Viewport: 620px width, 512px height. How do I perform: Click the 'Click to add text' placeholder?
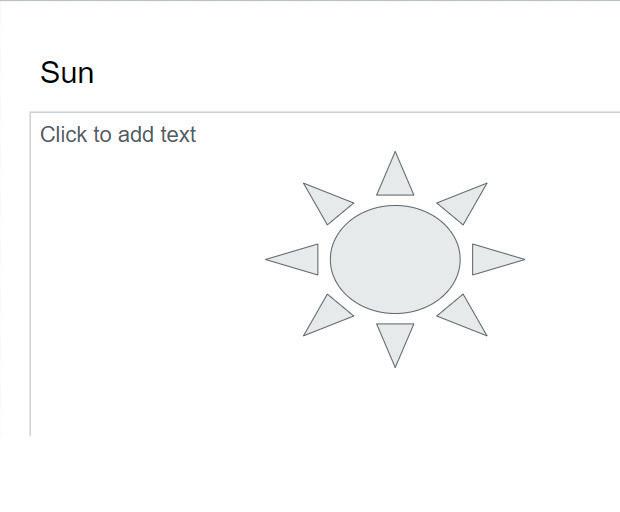(x=118, y=134)
